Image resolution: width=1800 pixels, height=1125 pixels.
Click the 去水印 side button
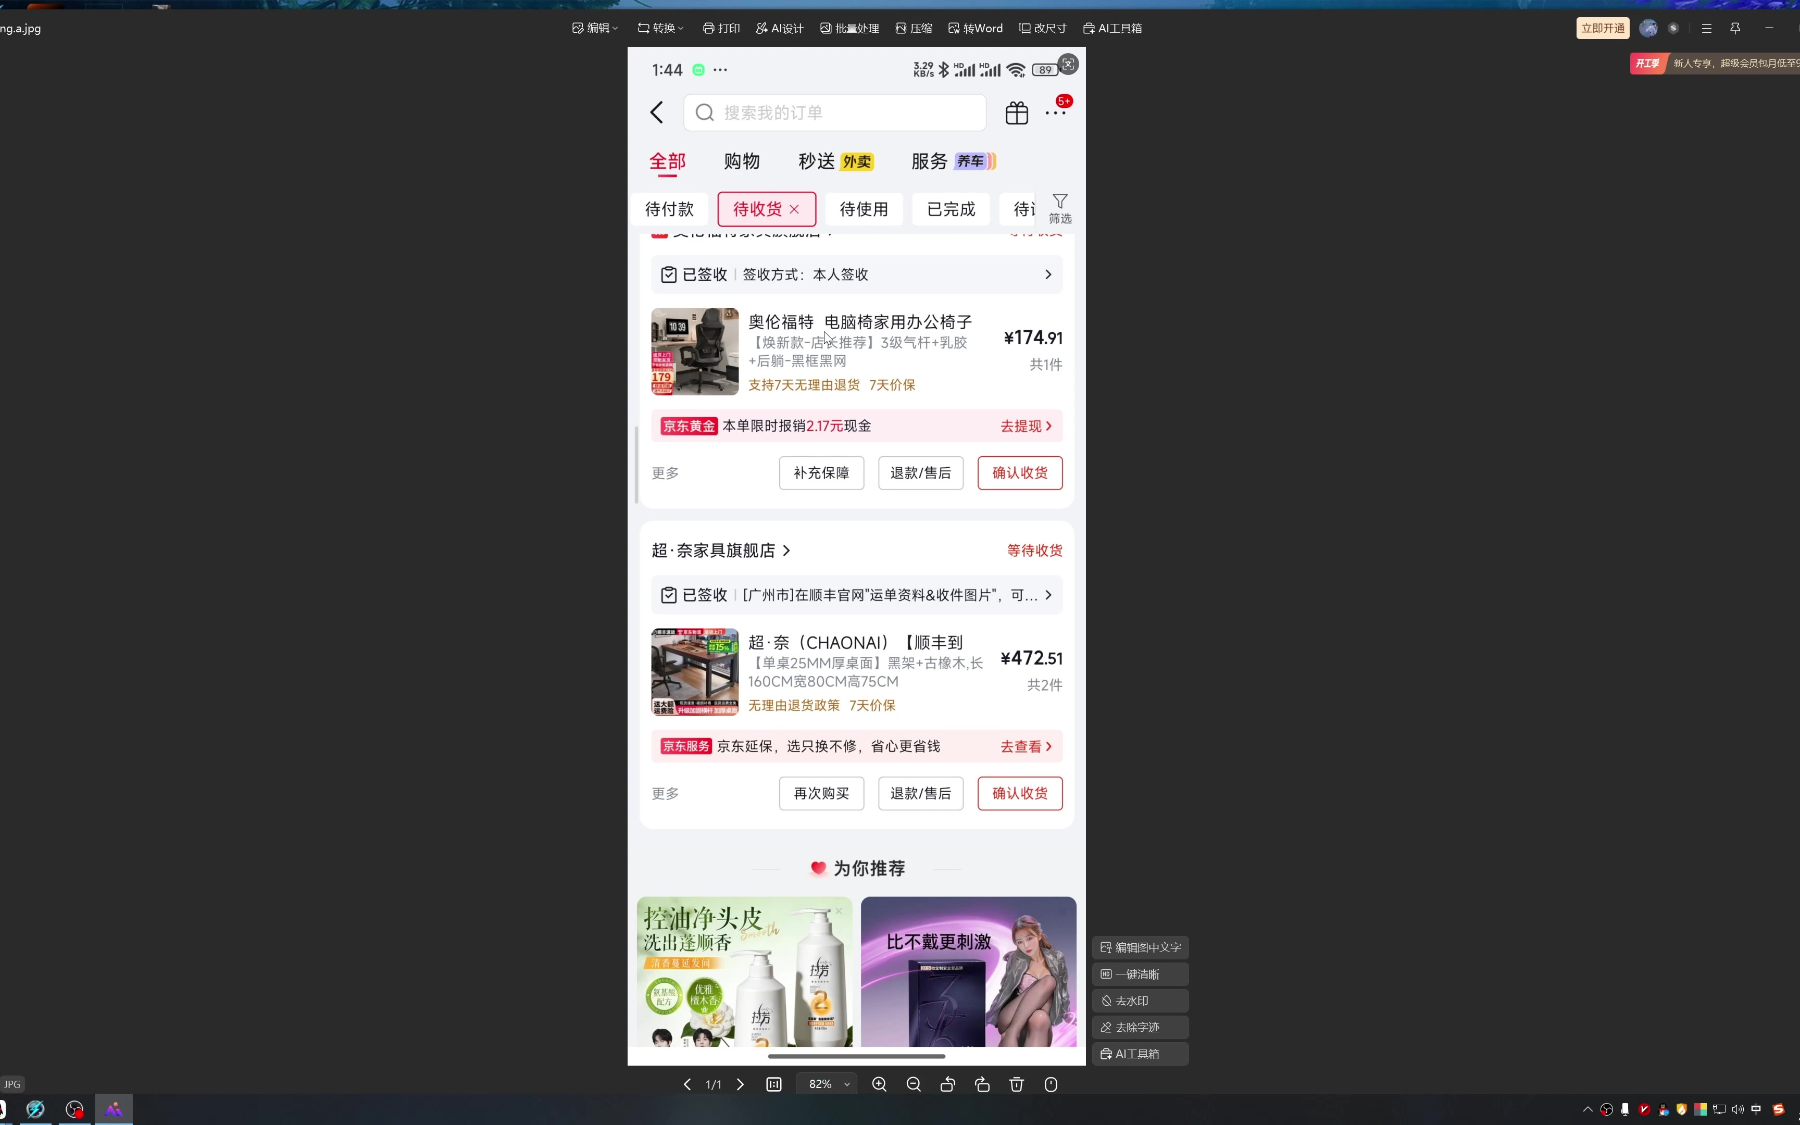[1140, 1000]
